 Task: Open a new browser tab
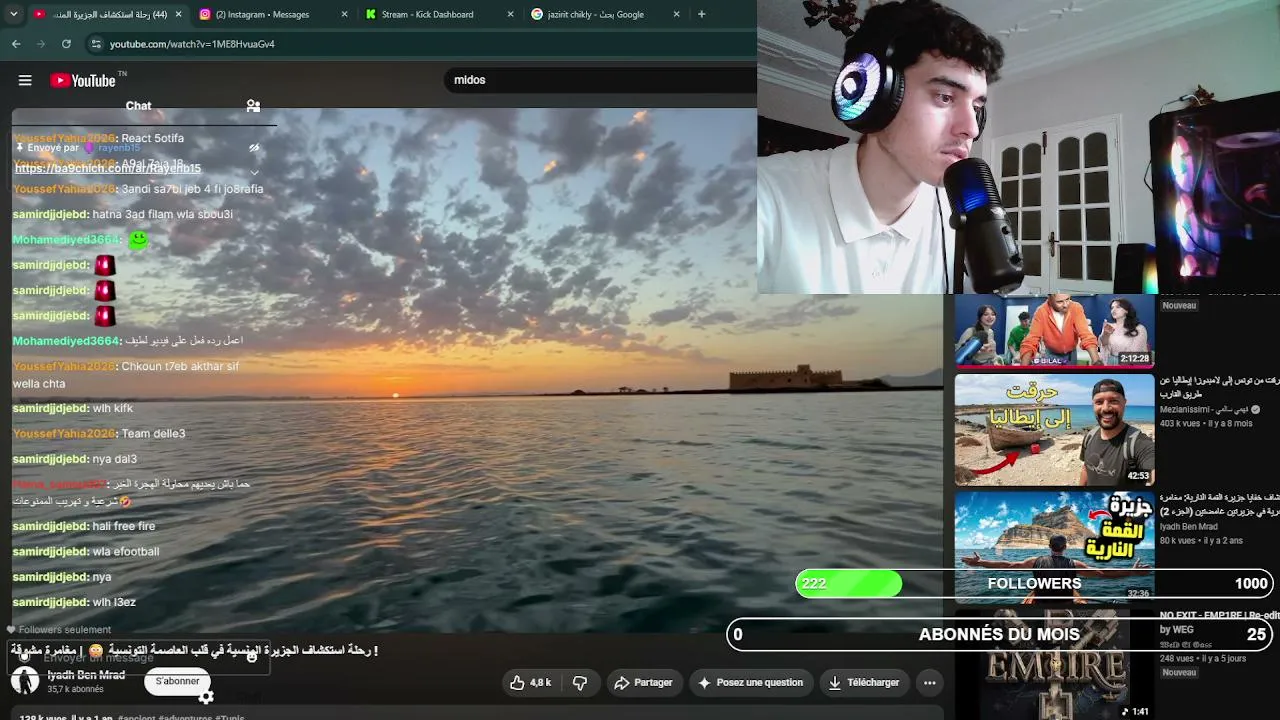tap(701, 14)
